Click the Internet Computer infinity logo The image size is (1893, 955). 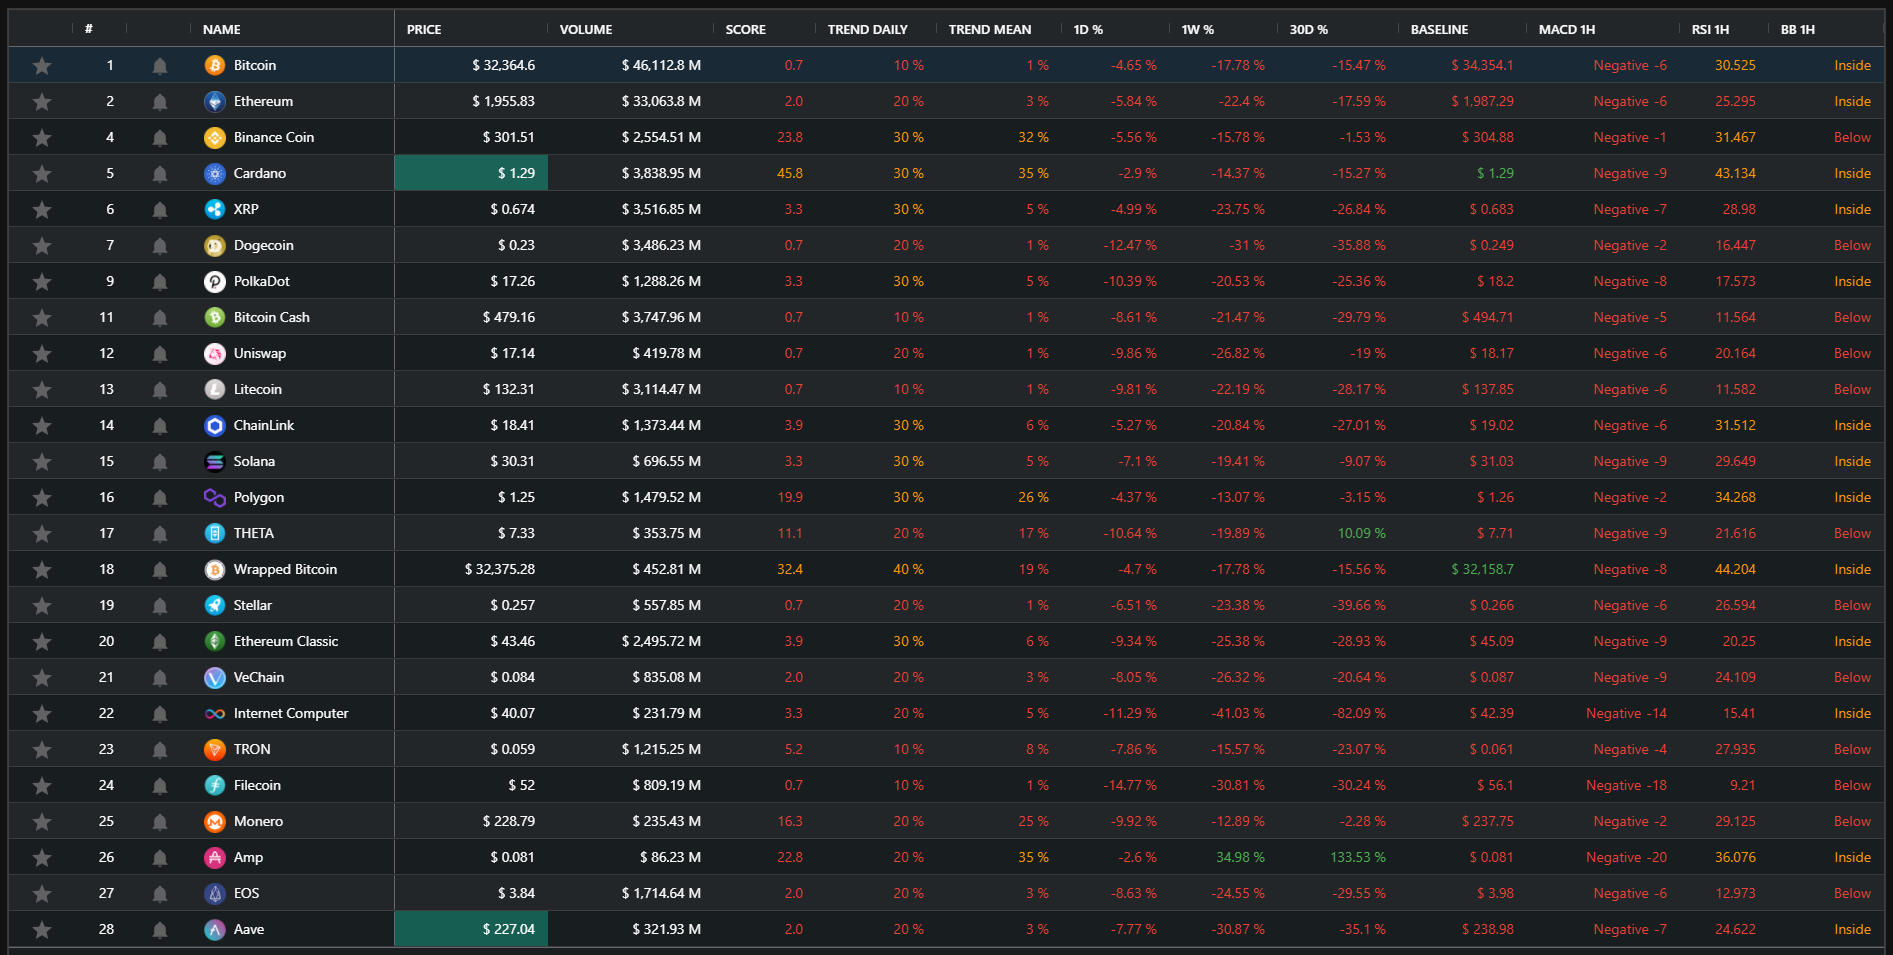pyautogui.click(x=214, y=713)
